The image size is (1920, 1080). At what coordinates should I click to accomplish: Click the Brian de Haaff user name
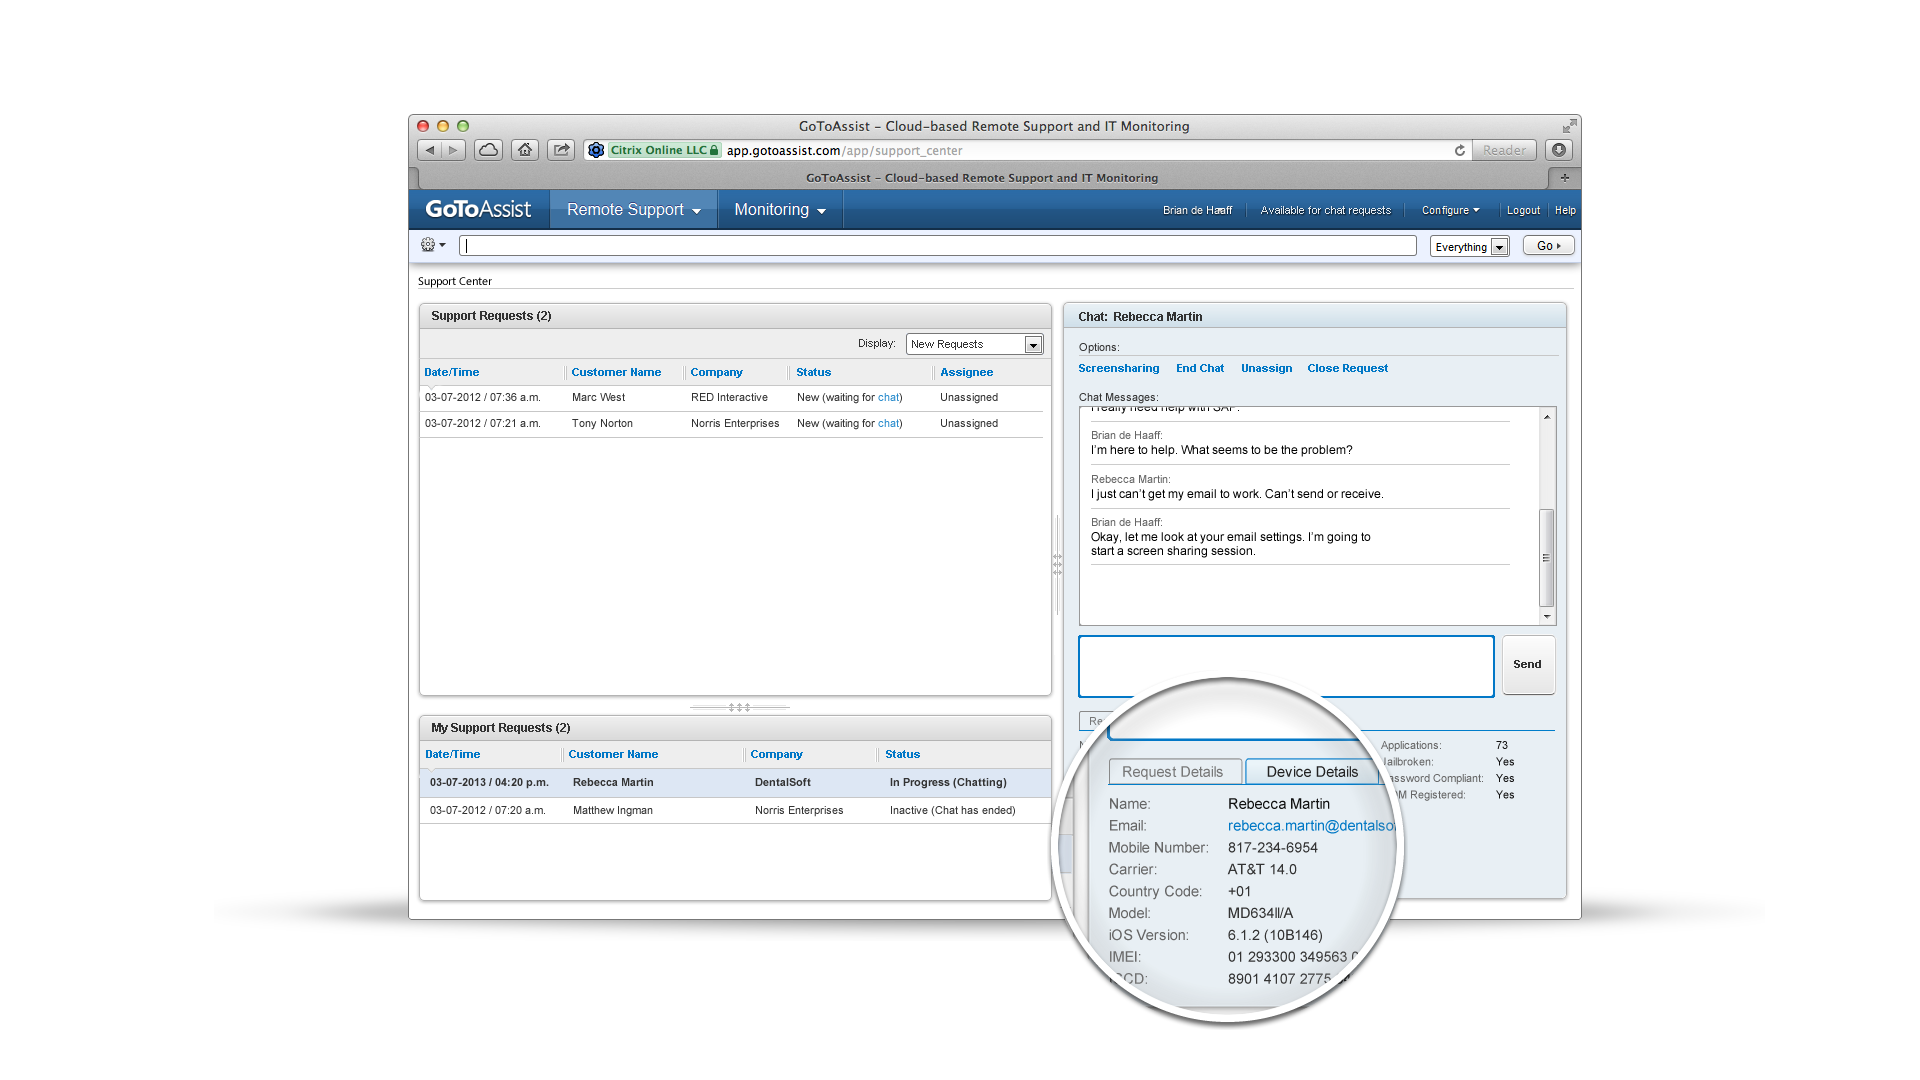pyautogui.click(x=1197, y=210)
